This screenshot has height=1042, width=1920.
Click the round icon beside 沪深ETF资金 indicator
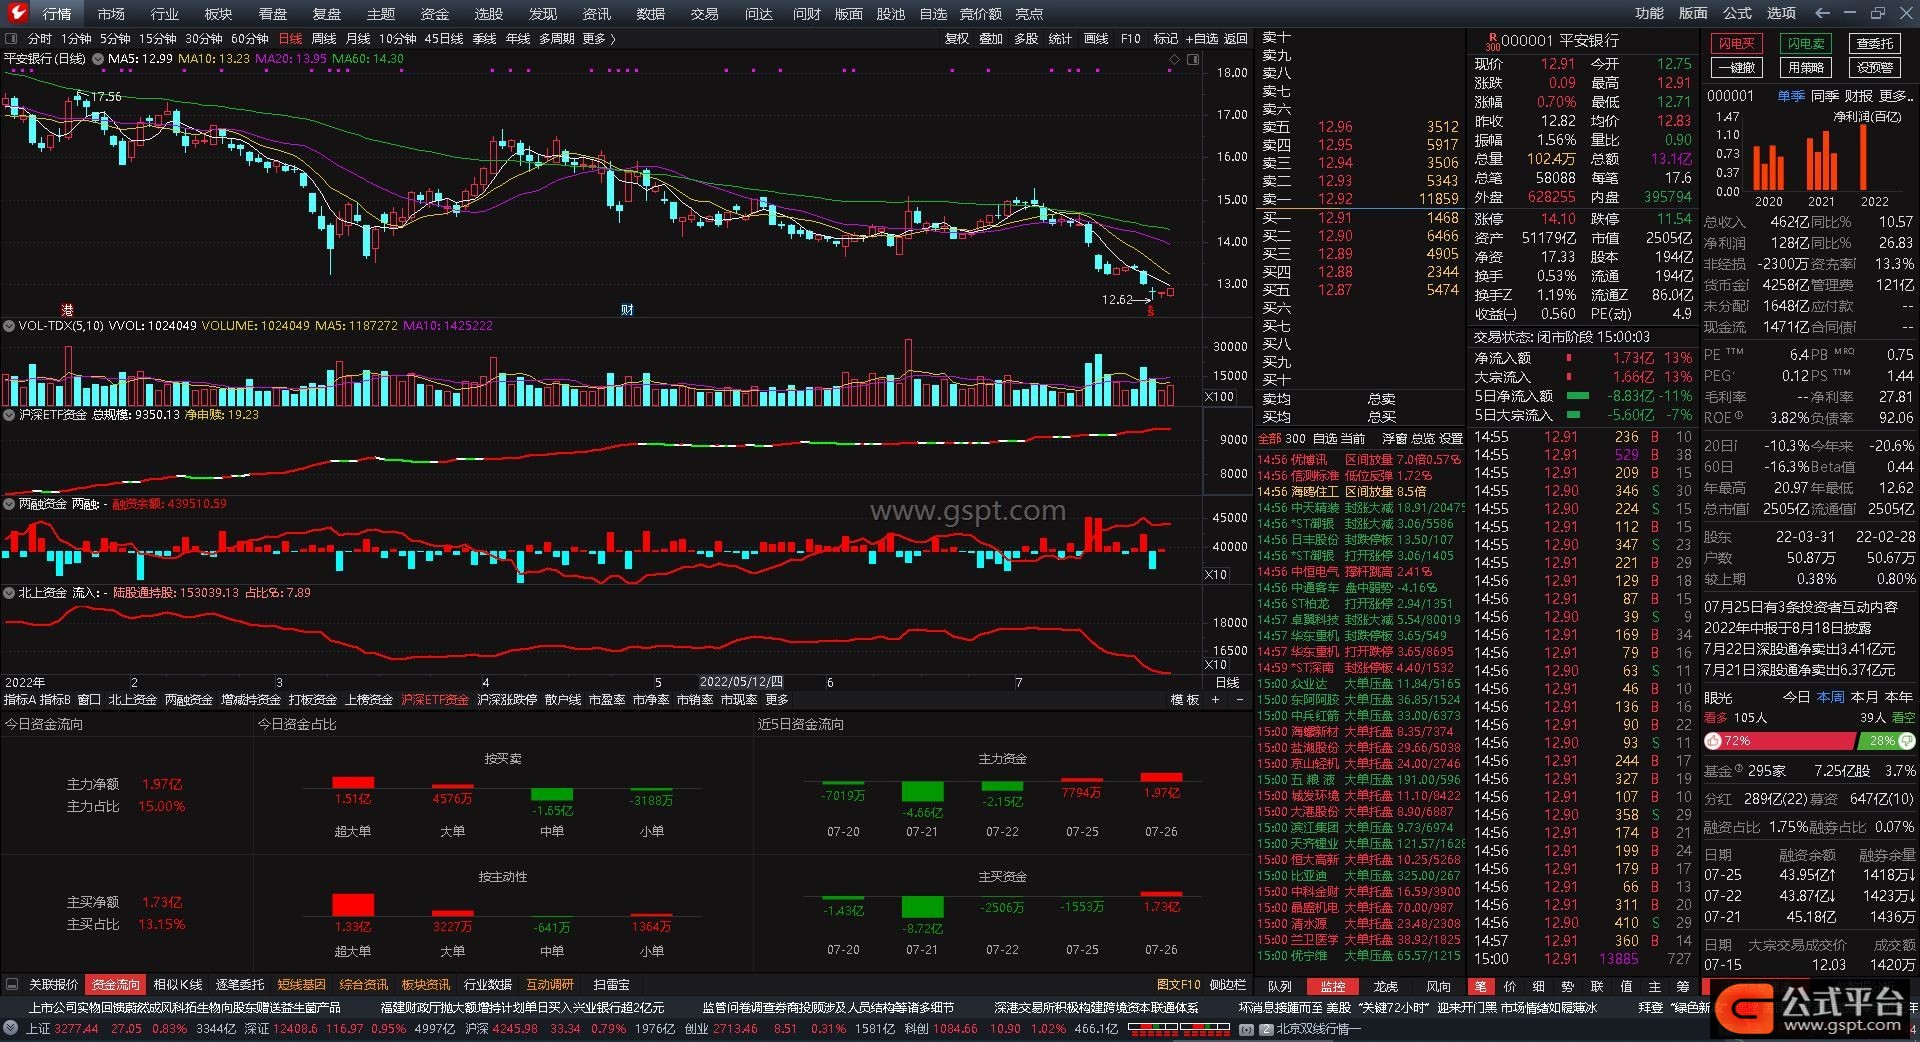point(9,414)
